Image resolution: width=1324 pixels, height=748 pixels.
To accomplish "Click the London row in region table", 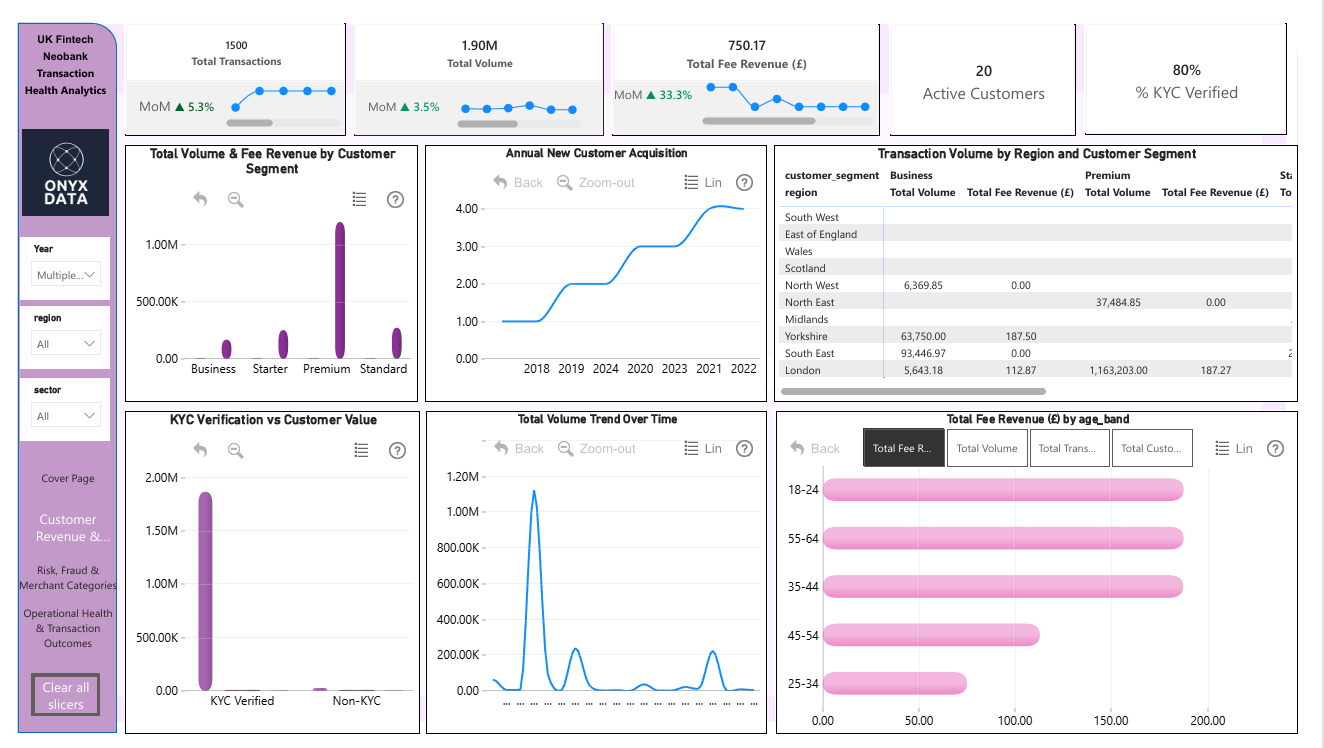I will tap(1035, 370).
